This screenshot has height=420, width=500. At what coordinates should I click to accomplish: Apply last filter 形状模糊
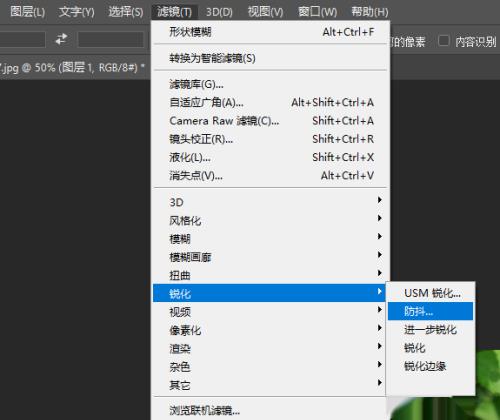271,32
